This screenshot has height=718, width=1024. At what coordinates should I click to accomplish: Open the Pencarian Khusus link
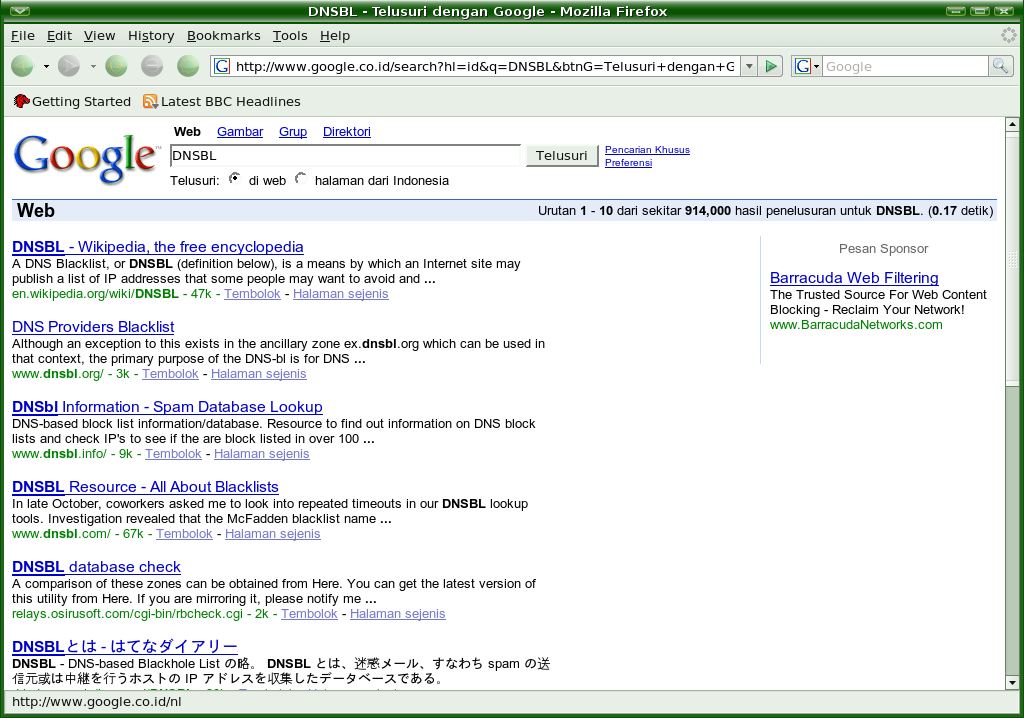coord(647,150)
